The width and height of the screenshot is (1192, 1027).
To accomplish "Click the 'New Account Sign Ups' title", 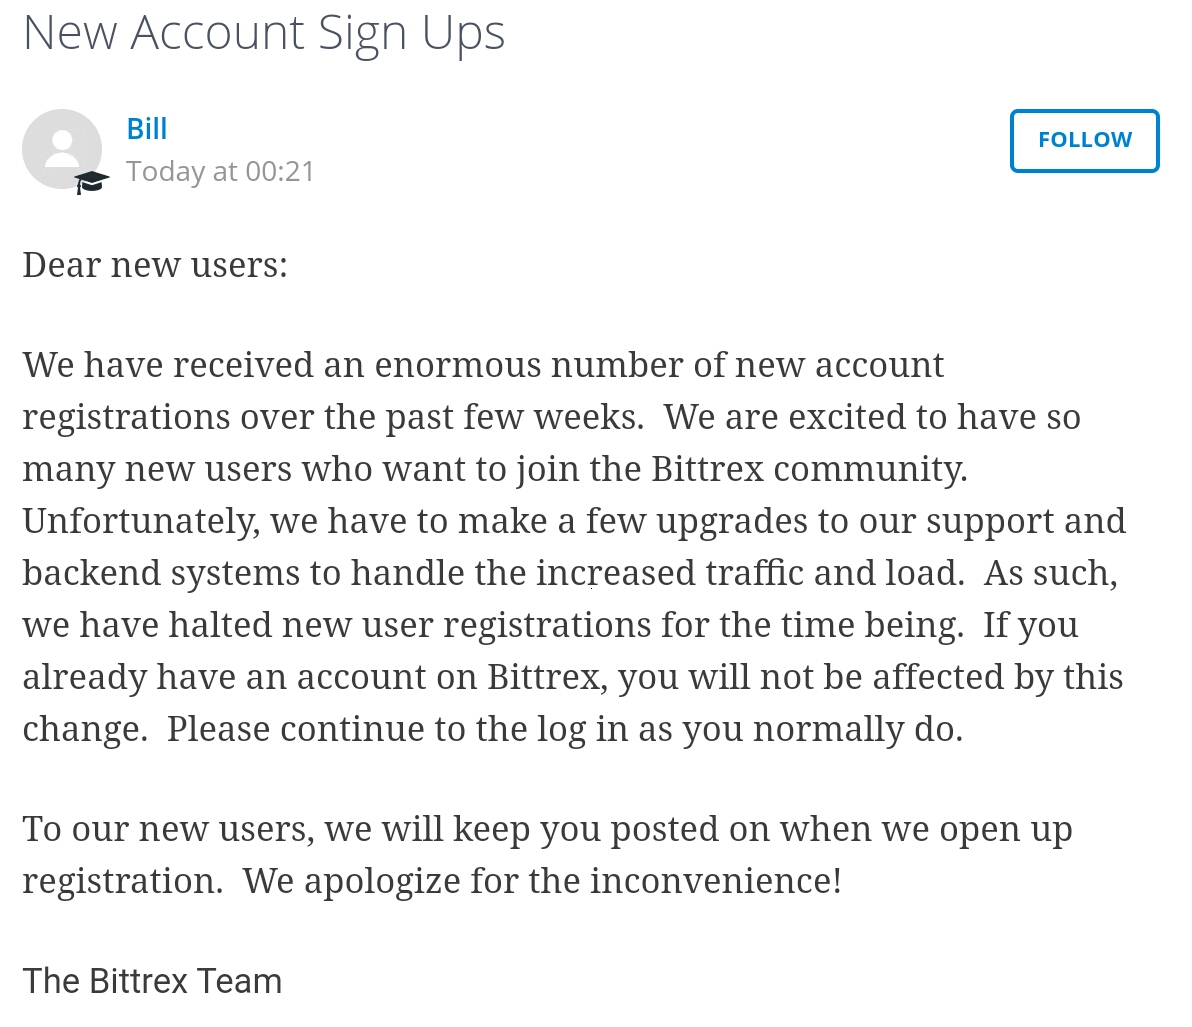I will tap(264, 34).
